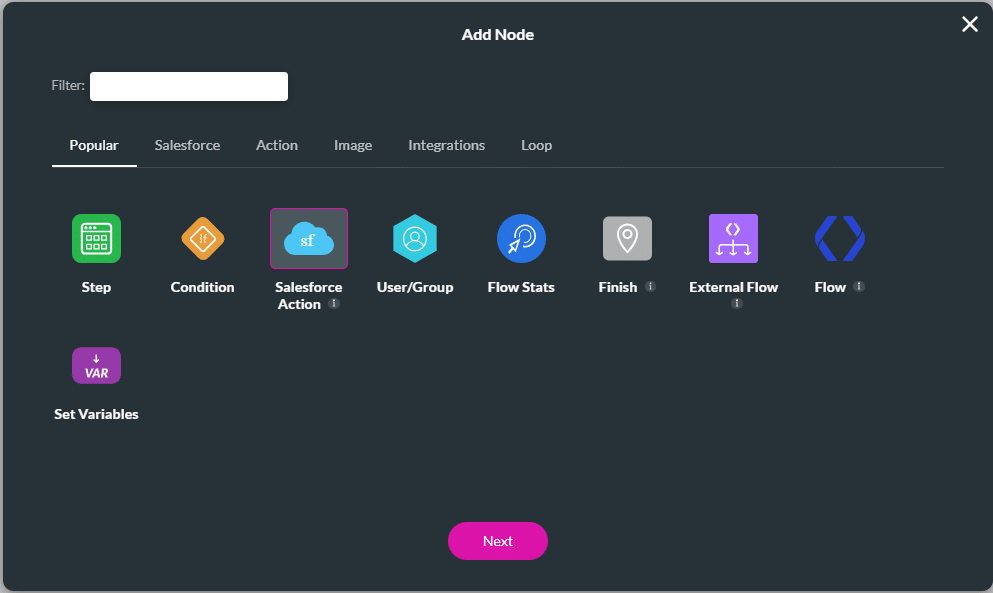This screenshot has width=993, height=593.
Task: Open the Action tab
Action: pyautogui.click(x=277, y=145)
